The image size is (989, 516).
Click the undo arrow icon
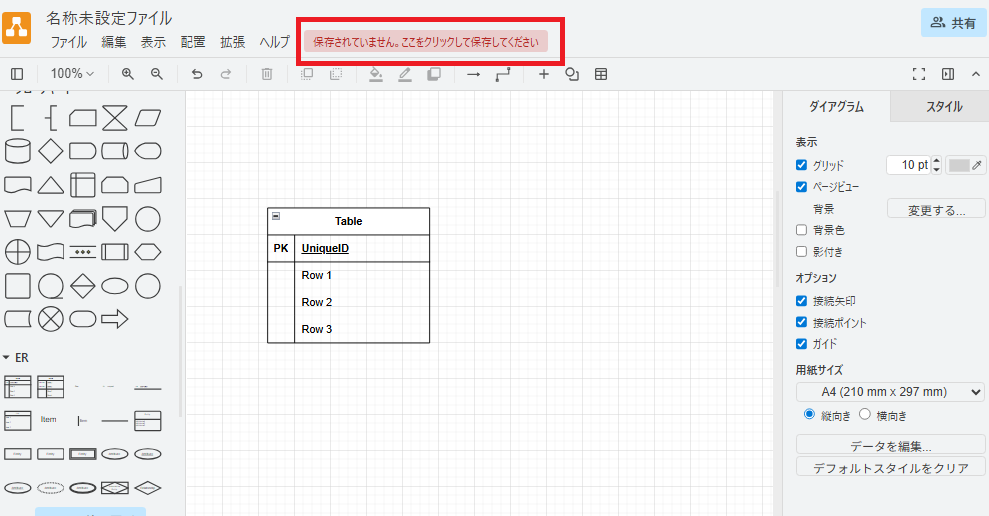[x=197, y=74]
